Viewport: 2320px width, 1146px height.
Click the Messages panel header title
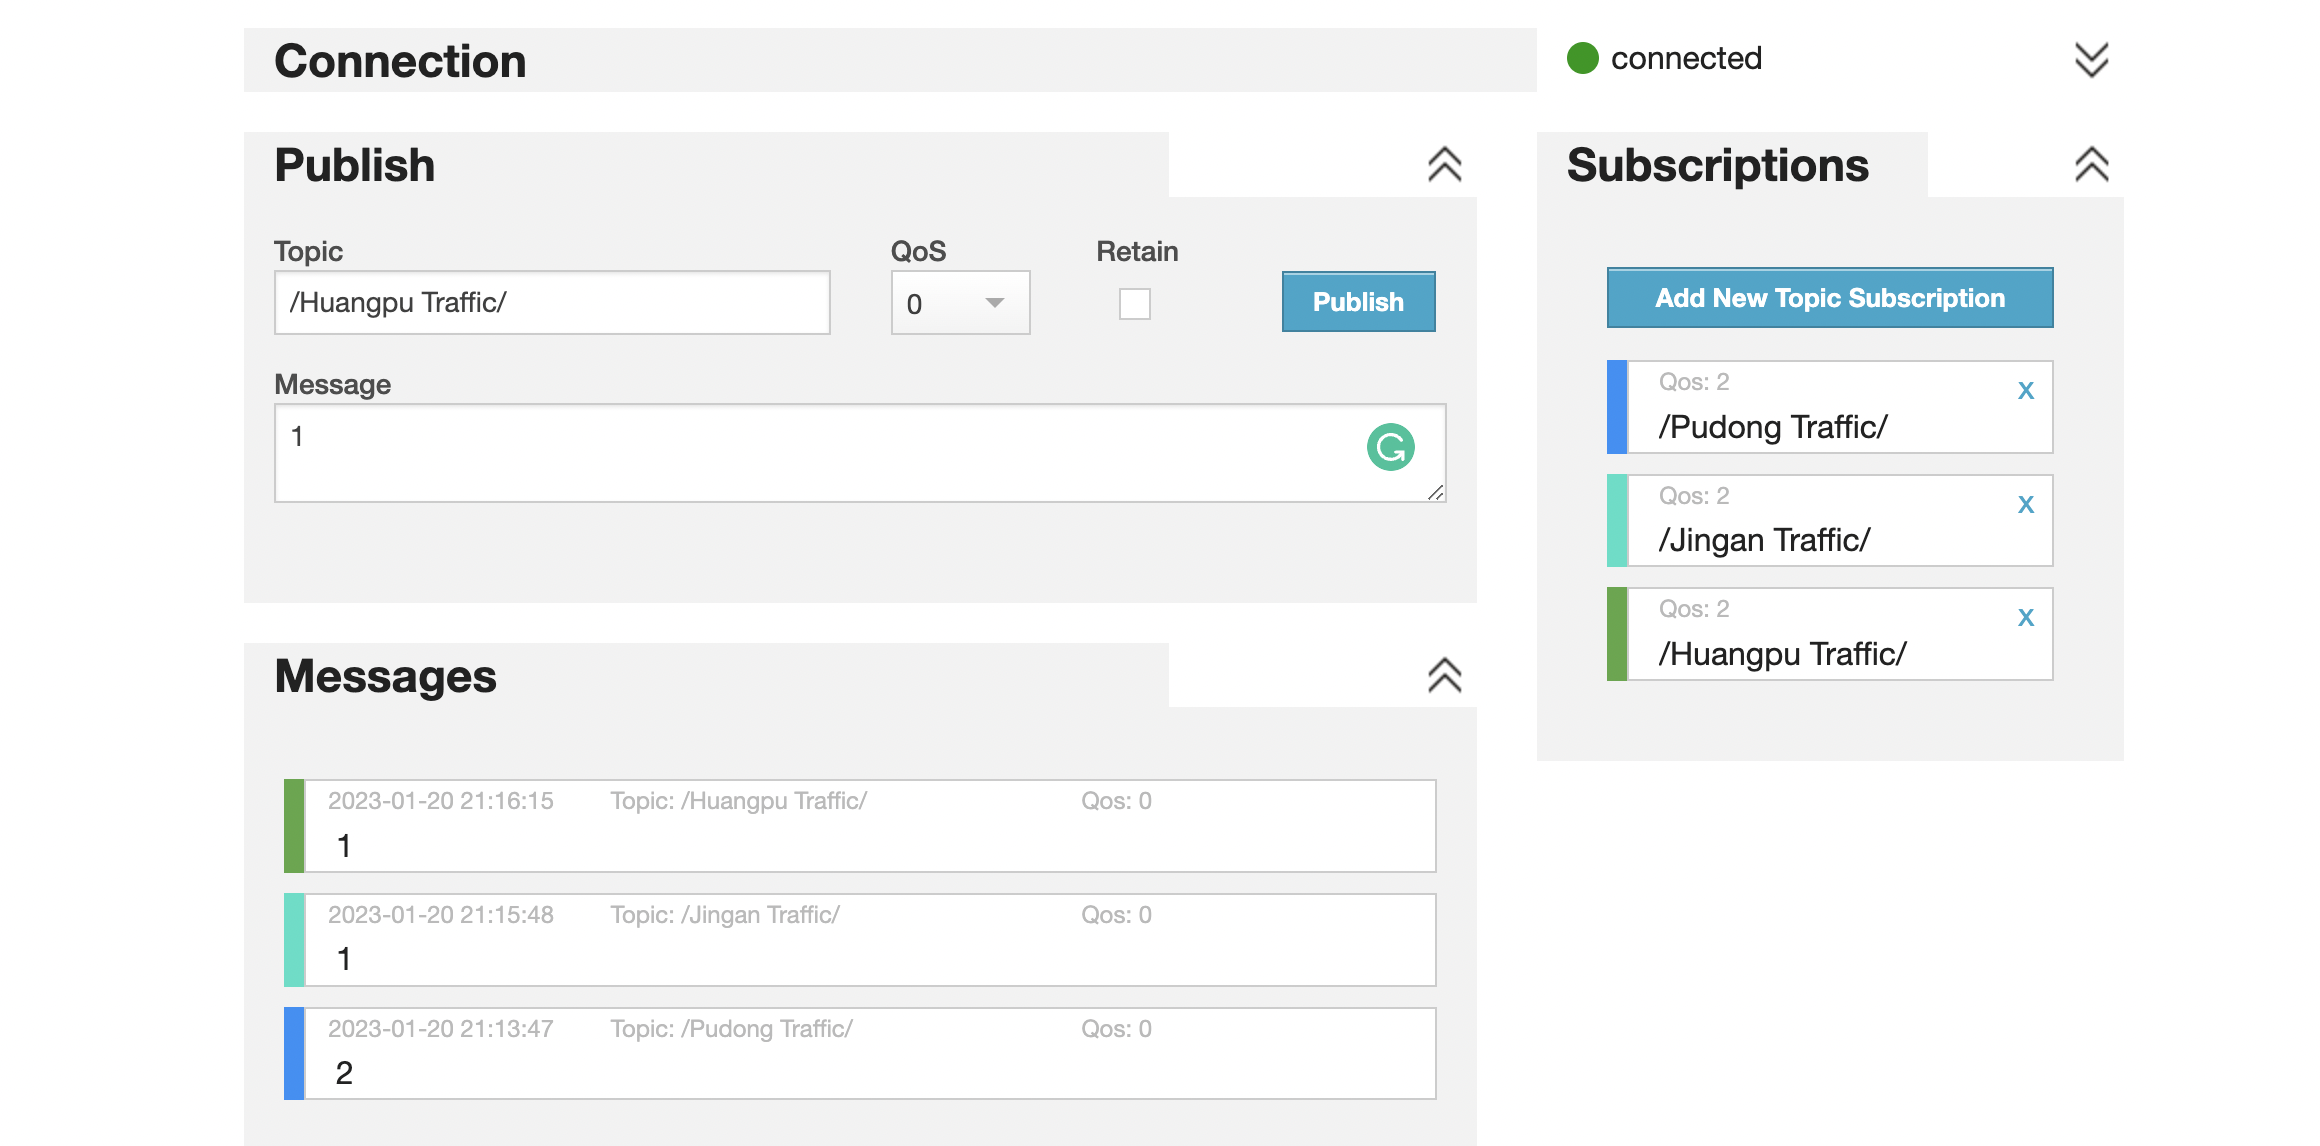[385, 676]
